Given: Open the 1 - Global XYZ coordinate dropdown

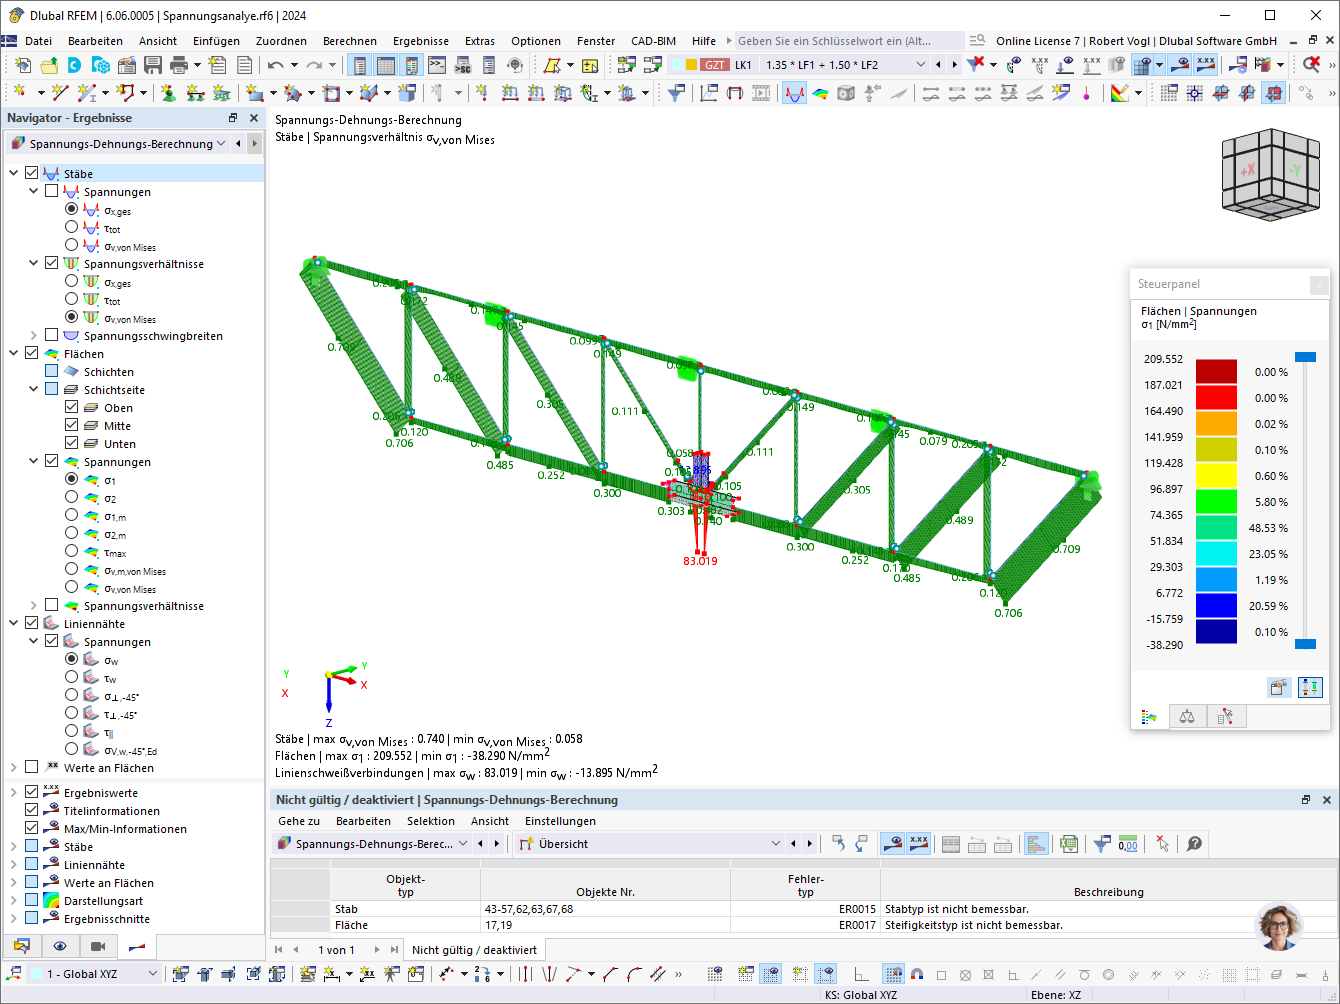Looking at the screenshot, I should pyautogui.click(x=153, y=974).
